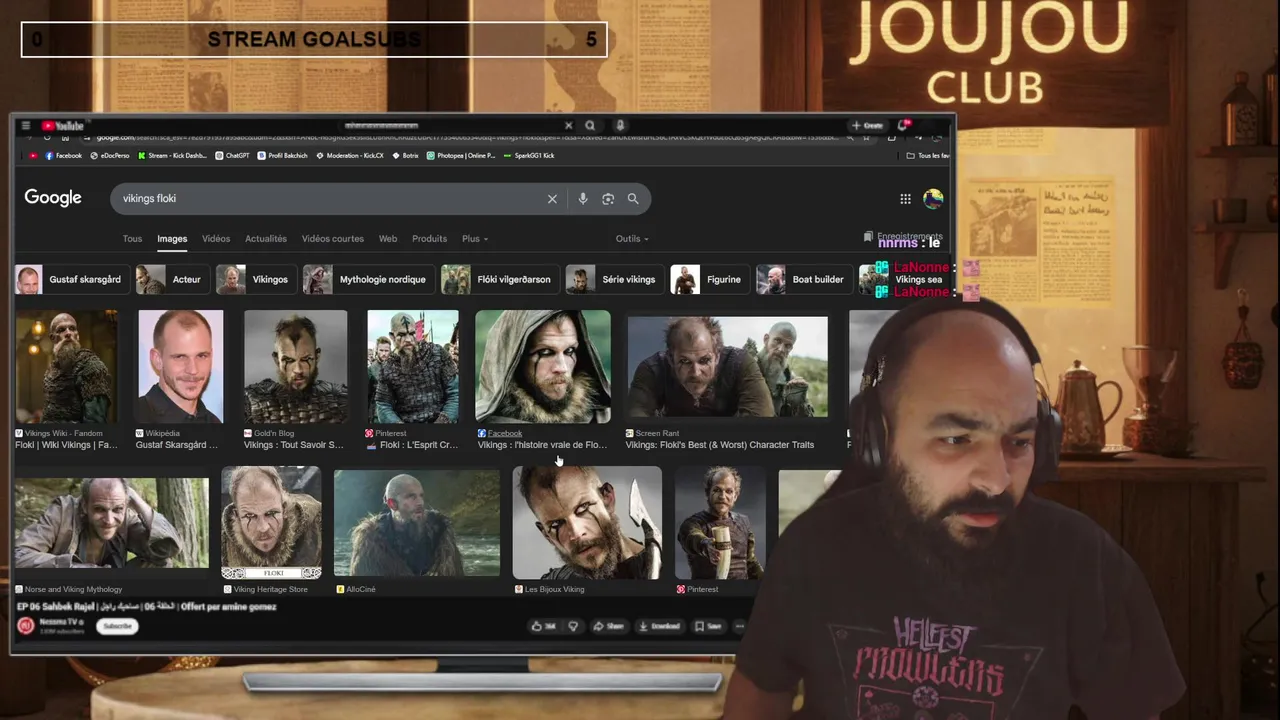
Task: Open the ChatGPT bookmark
Action: point(232,156)
